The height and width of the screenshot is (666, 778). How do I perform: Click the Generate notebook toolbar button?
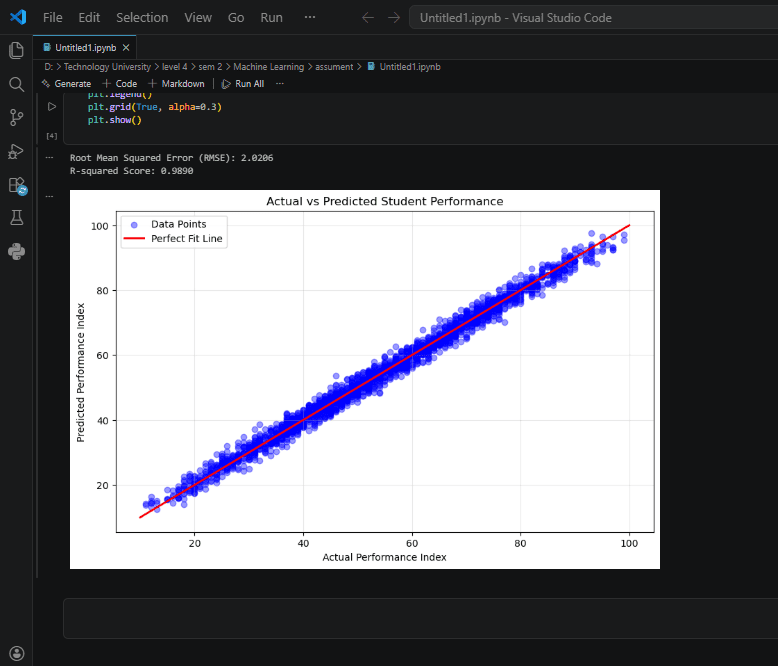pos(66,84)
